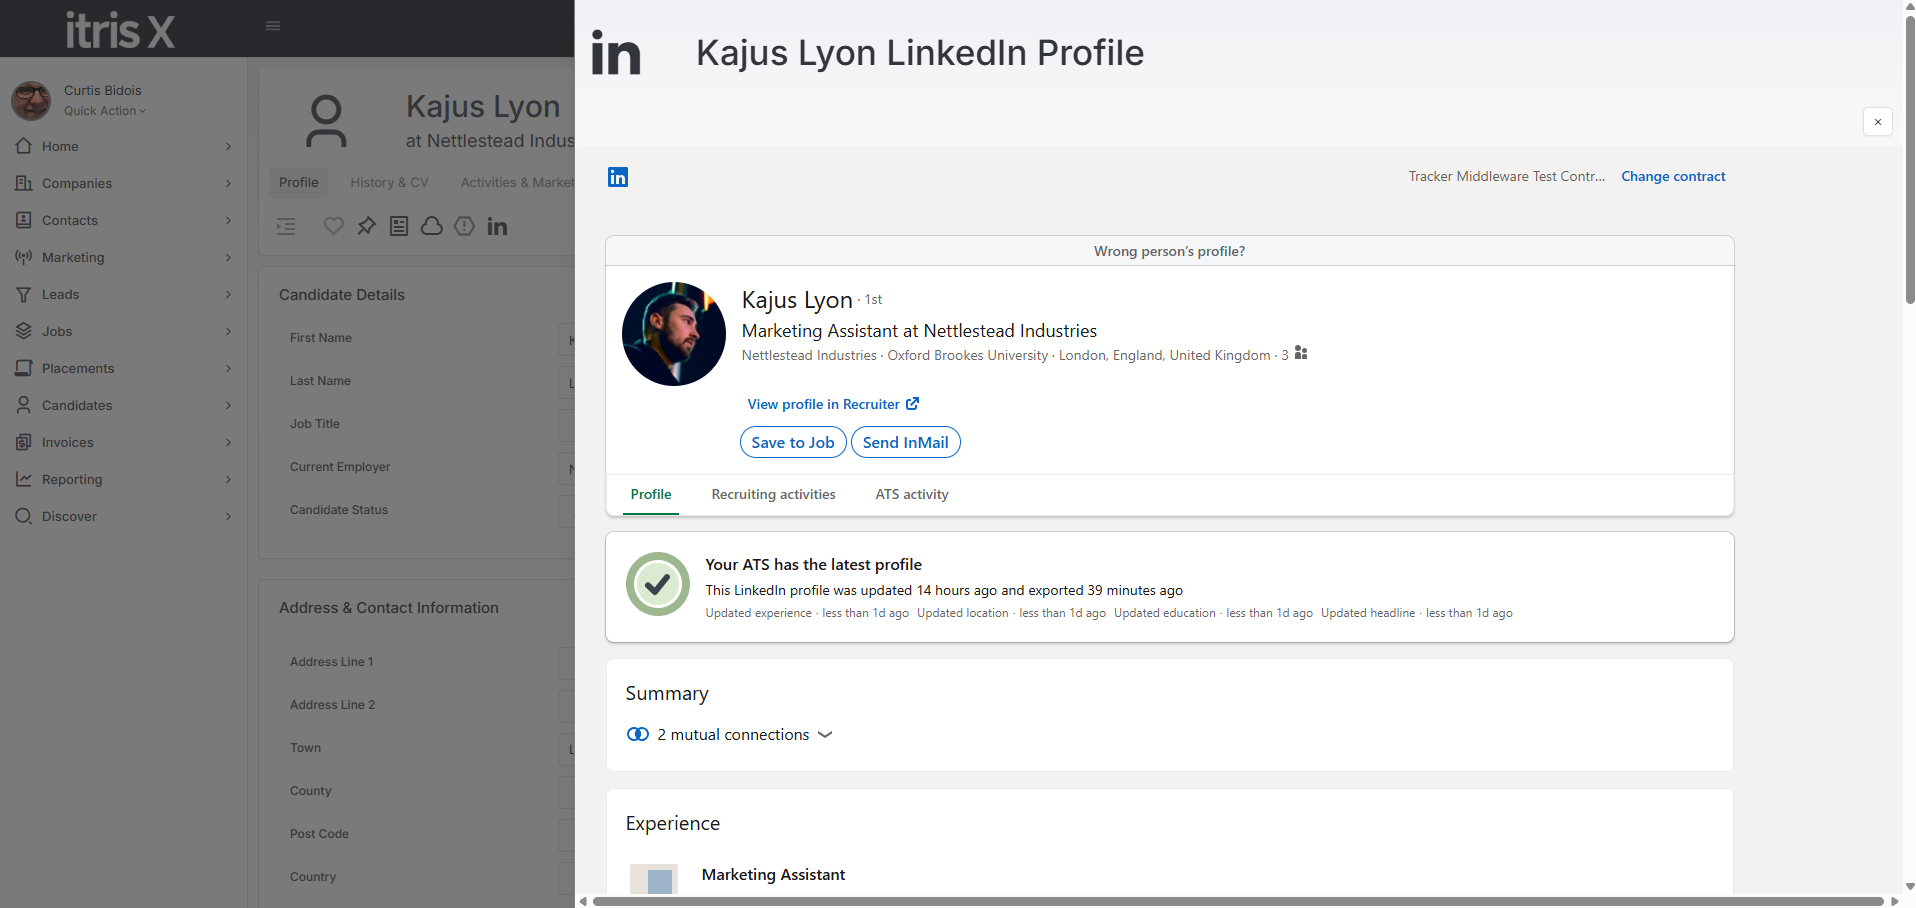Toggle the hamburger menu in the top bar
The image size is (1916, 908).
tap(273, 26)
